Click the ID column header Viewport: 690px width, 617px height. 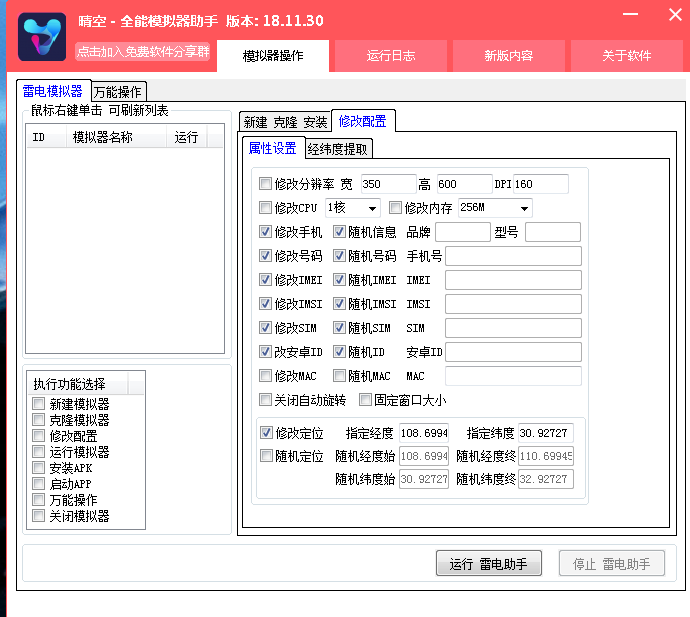[x=46, y=137]
